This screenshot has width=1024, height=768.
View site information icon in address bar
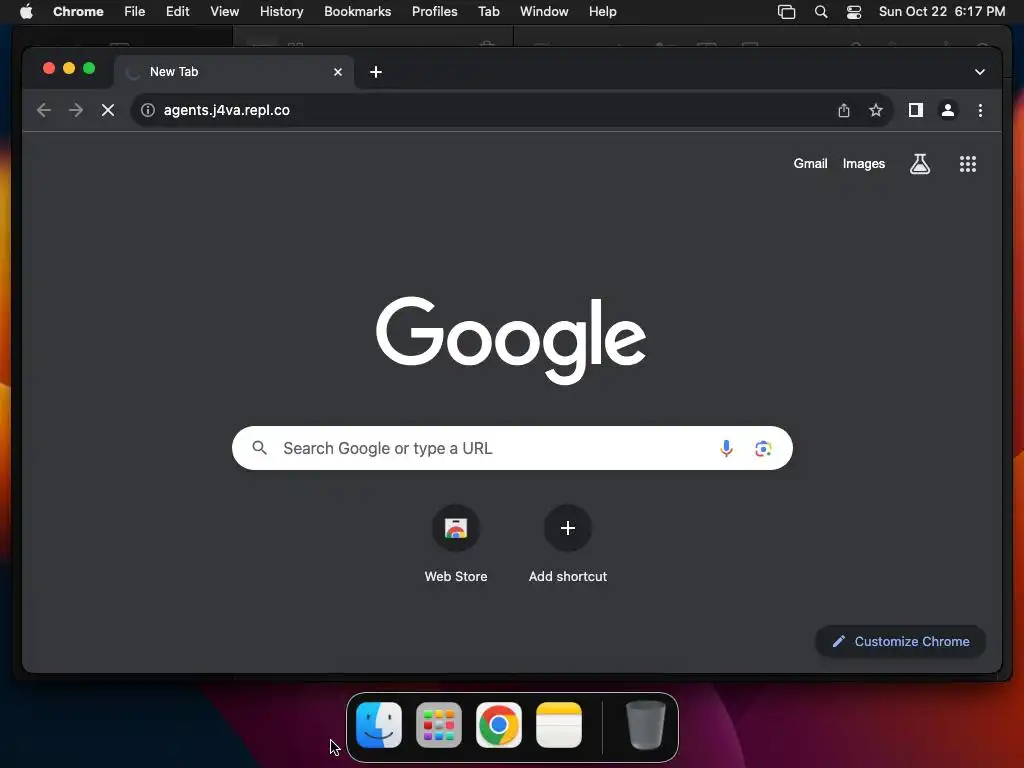[148, 110]
